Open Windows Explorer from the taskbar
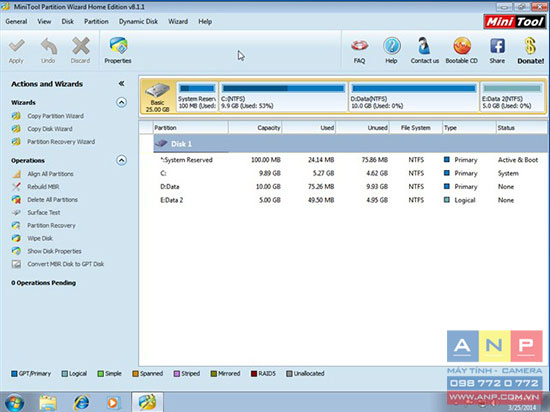This screenshot has width=550, height=412. (x=48, y=403)
